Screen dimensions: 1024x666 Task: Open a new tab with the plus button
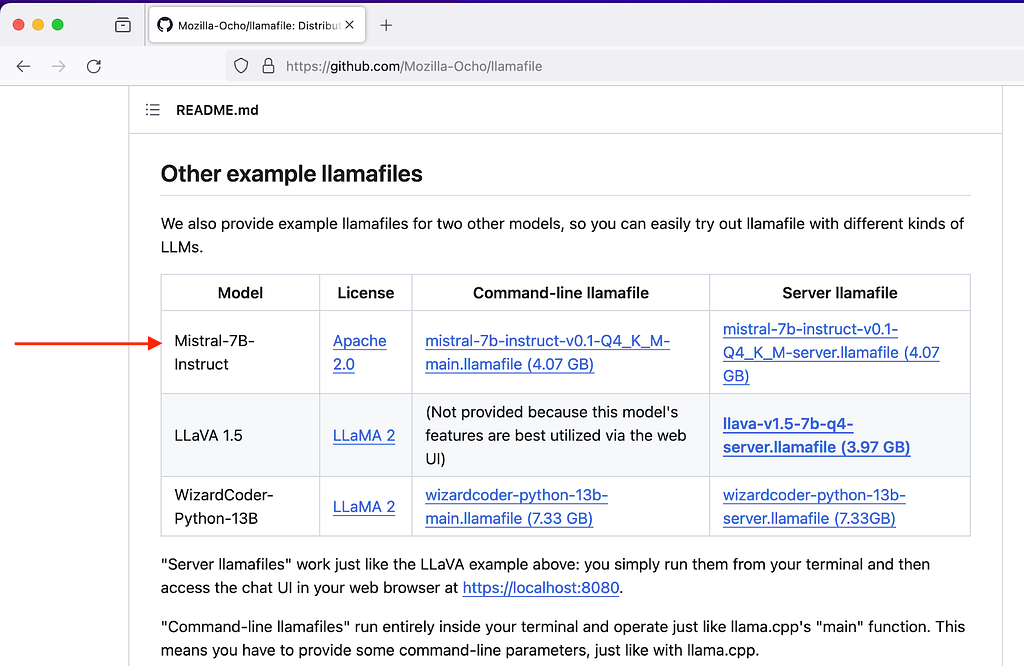click(x=386, y=25)
